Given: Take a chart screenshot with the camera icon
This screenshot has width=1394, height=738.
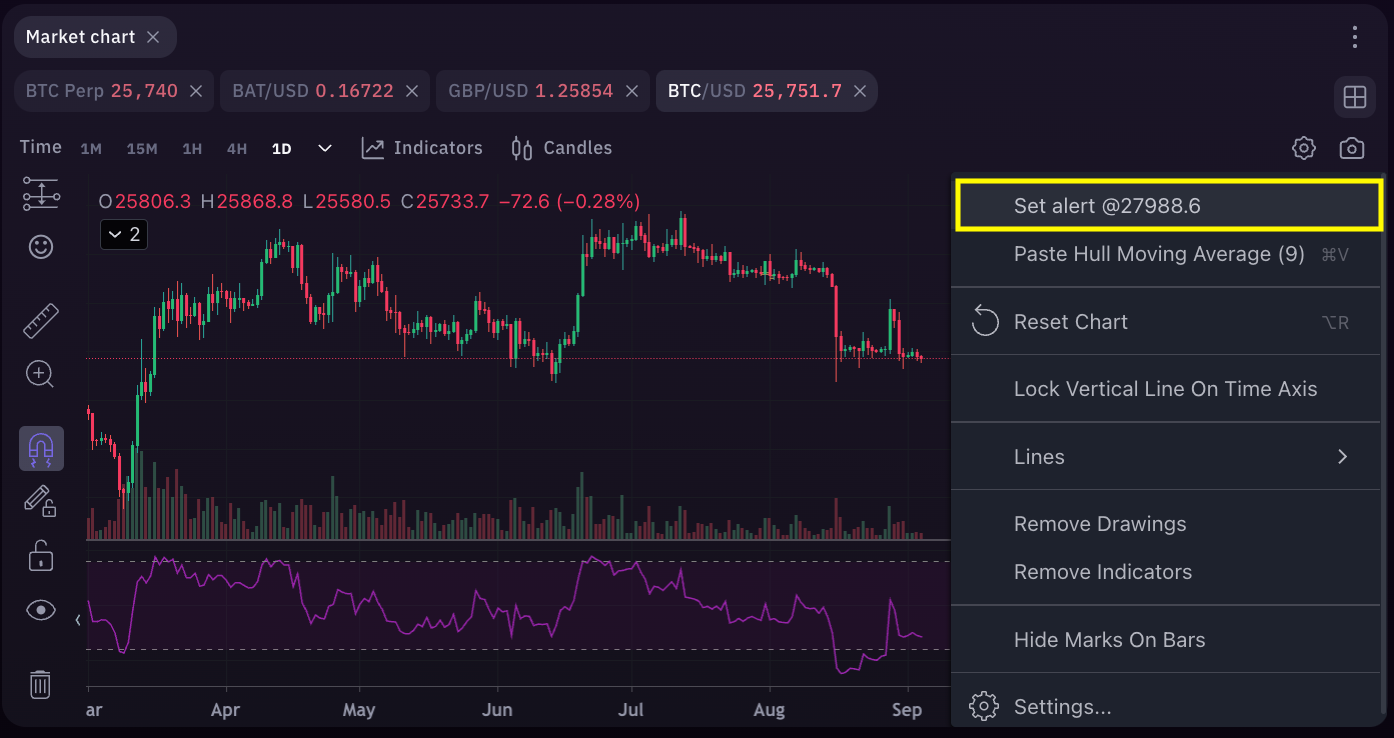Looking at the screenshot, I should point(1351,147).
